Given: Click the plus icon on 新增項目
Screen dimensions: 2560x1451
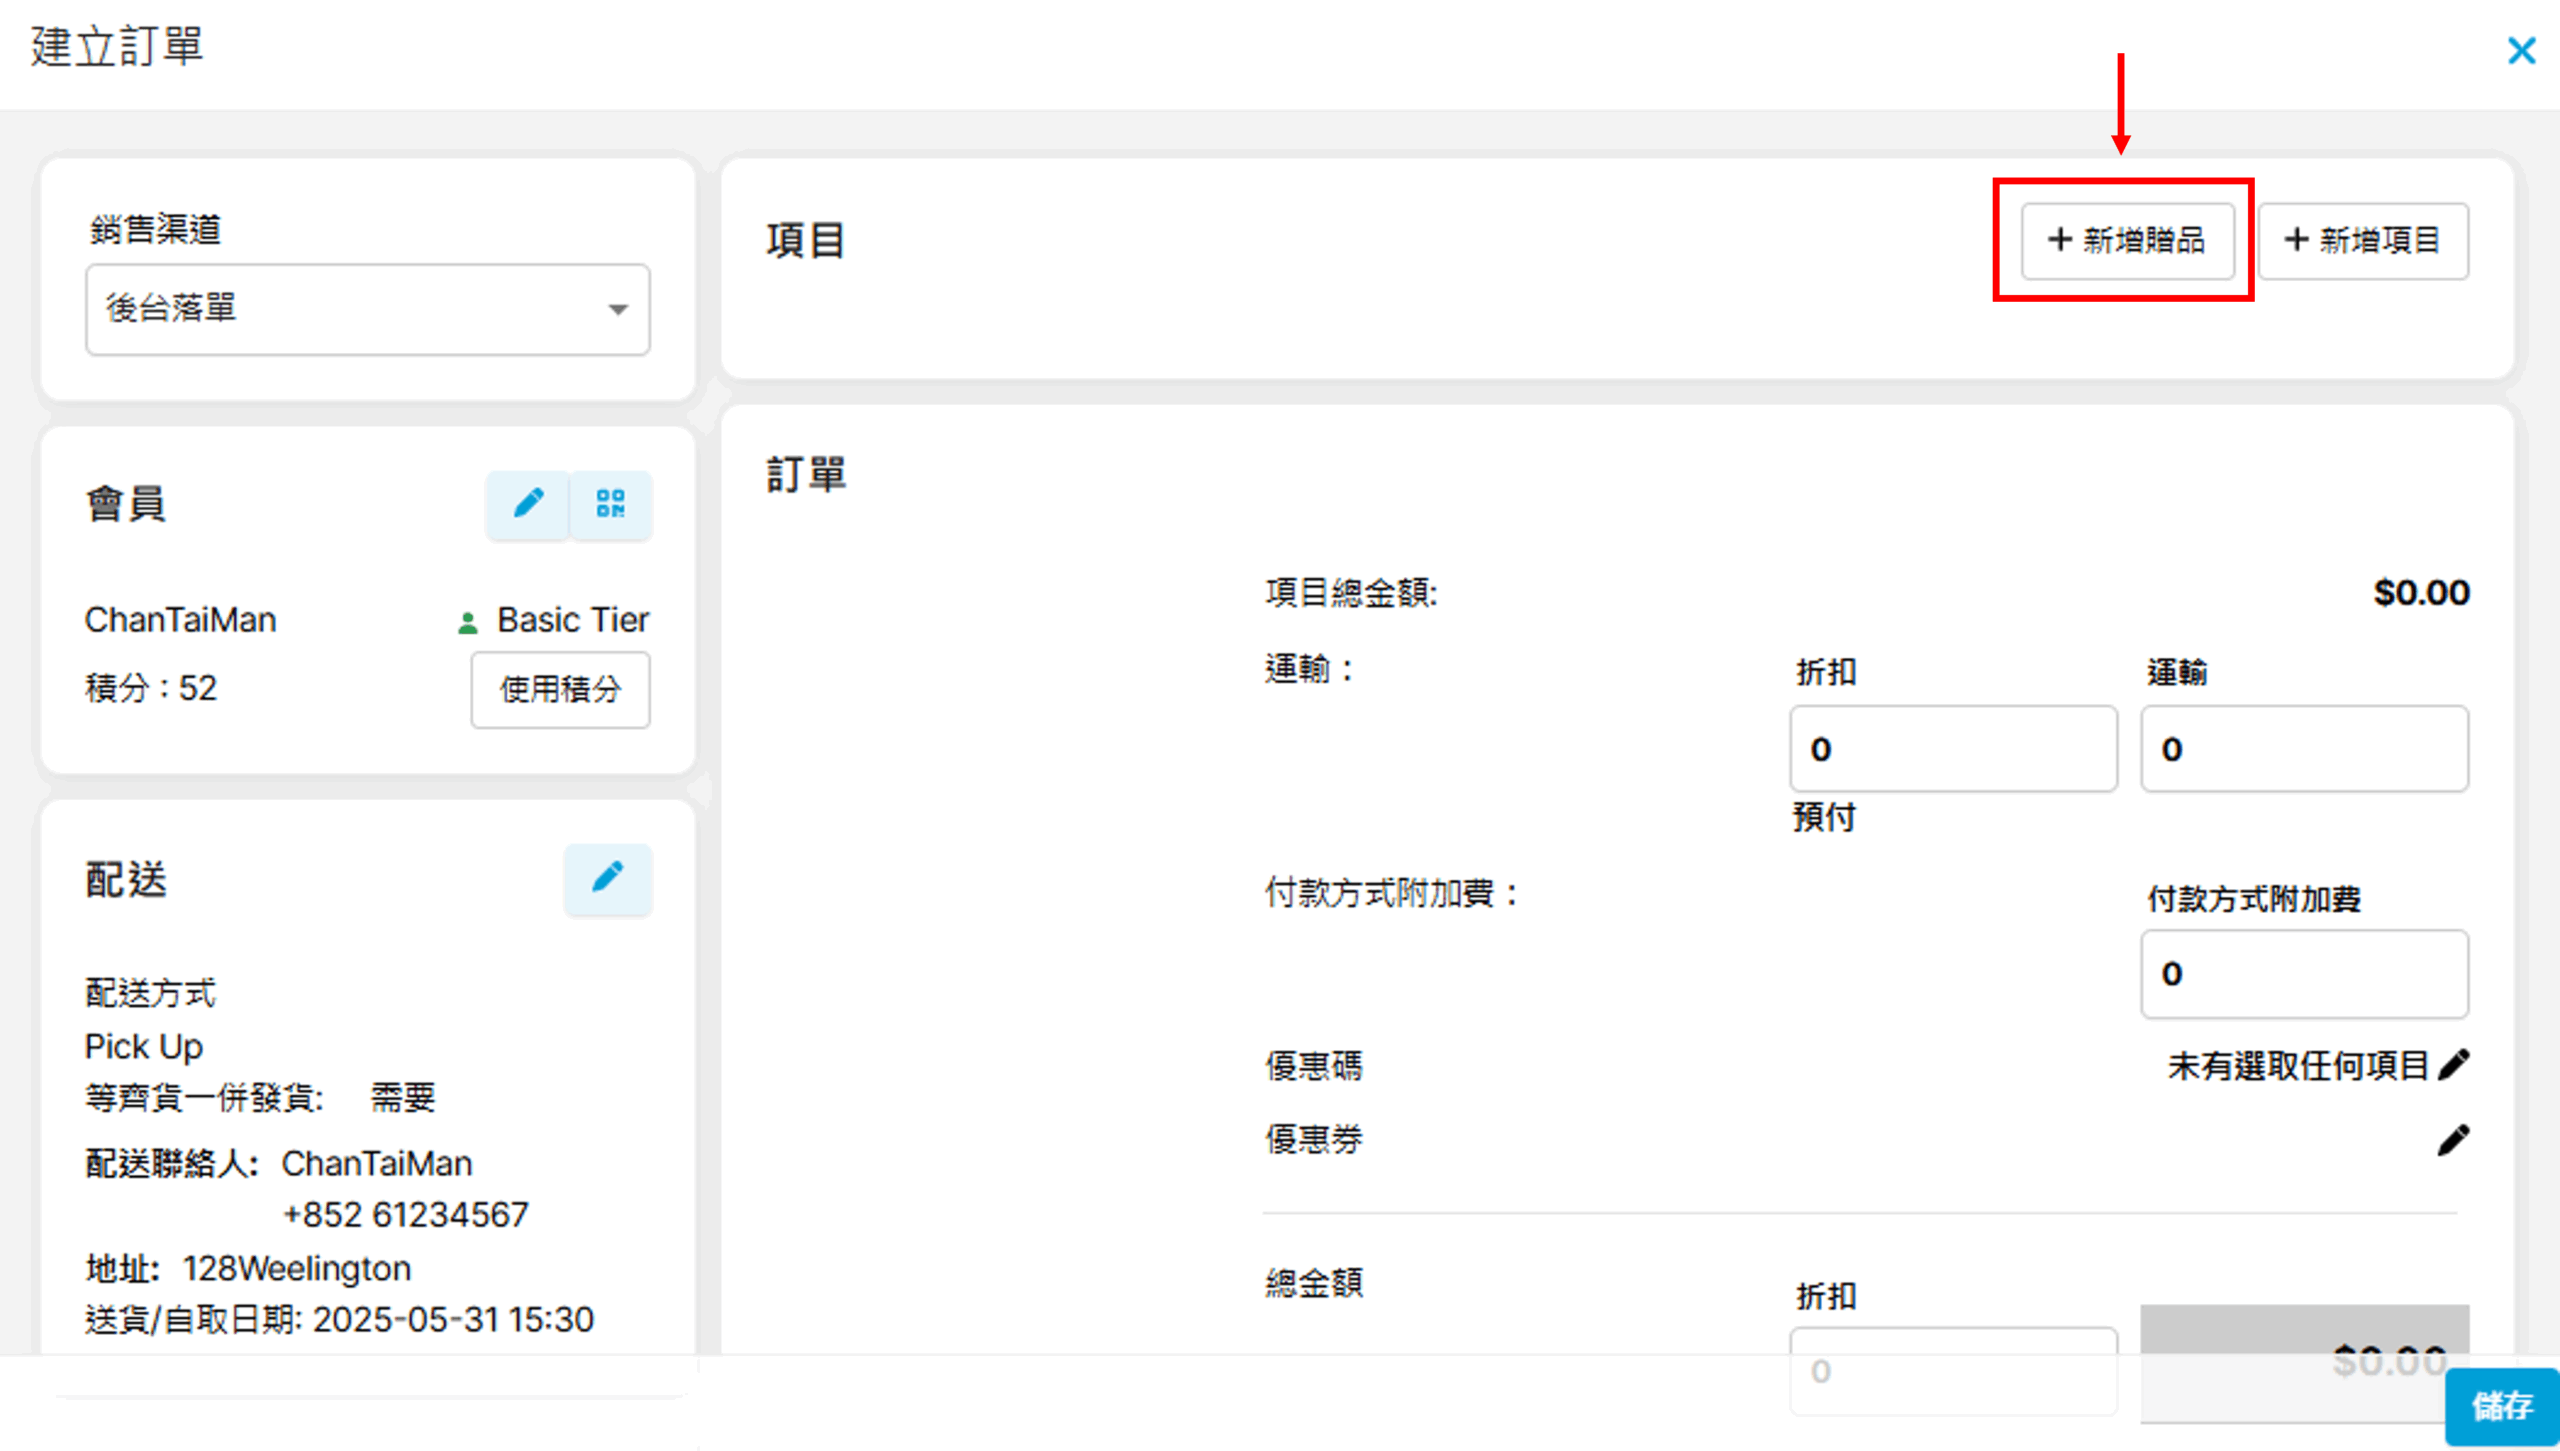Looking at the screenshot, I should click(x=2296, y=240).
